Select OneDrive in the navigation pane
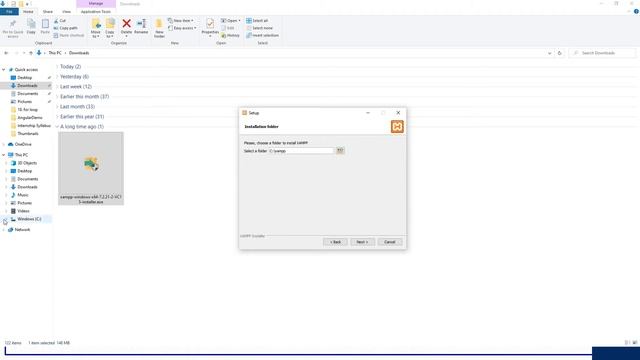The height and width of the screenshot is (360, 640). click(23, 144)
